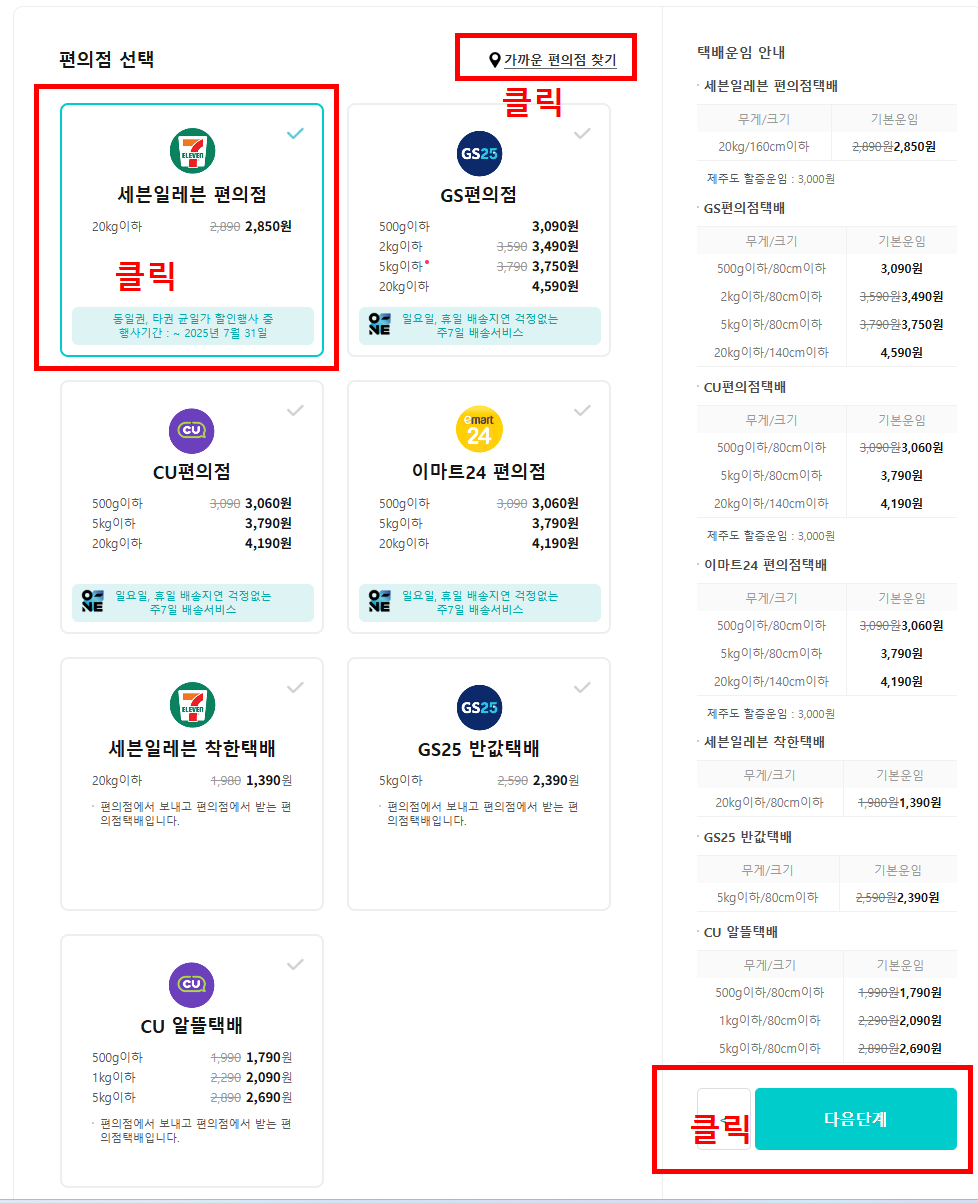Select the GS25 반값택배 card title
978x1203 pixels.
pos(479,749)
